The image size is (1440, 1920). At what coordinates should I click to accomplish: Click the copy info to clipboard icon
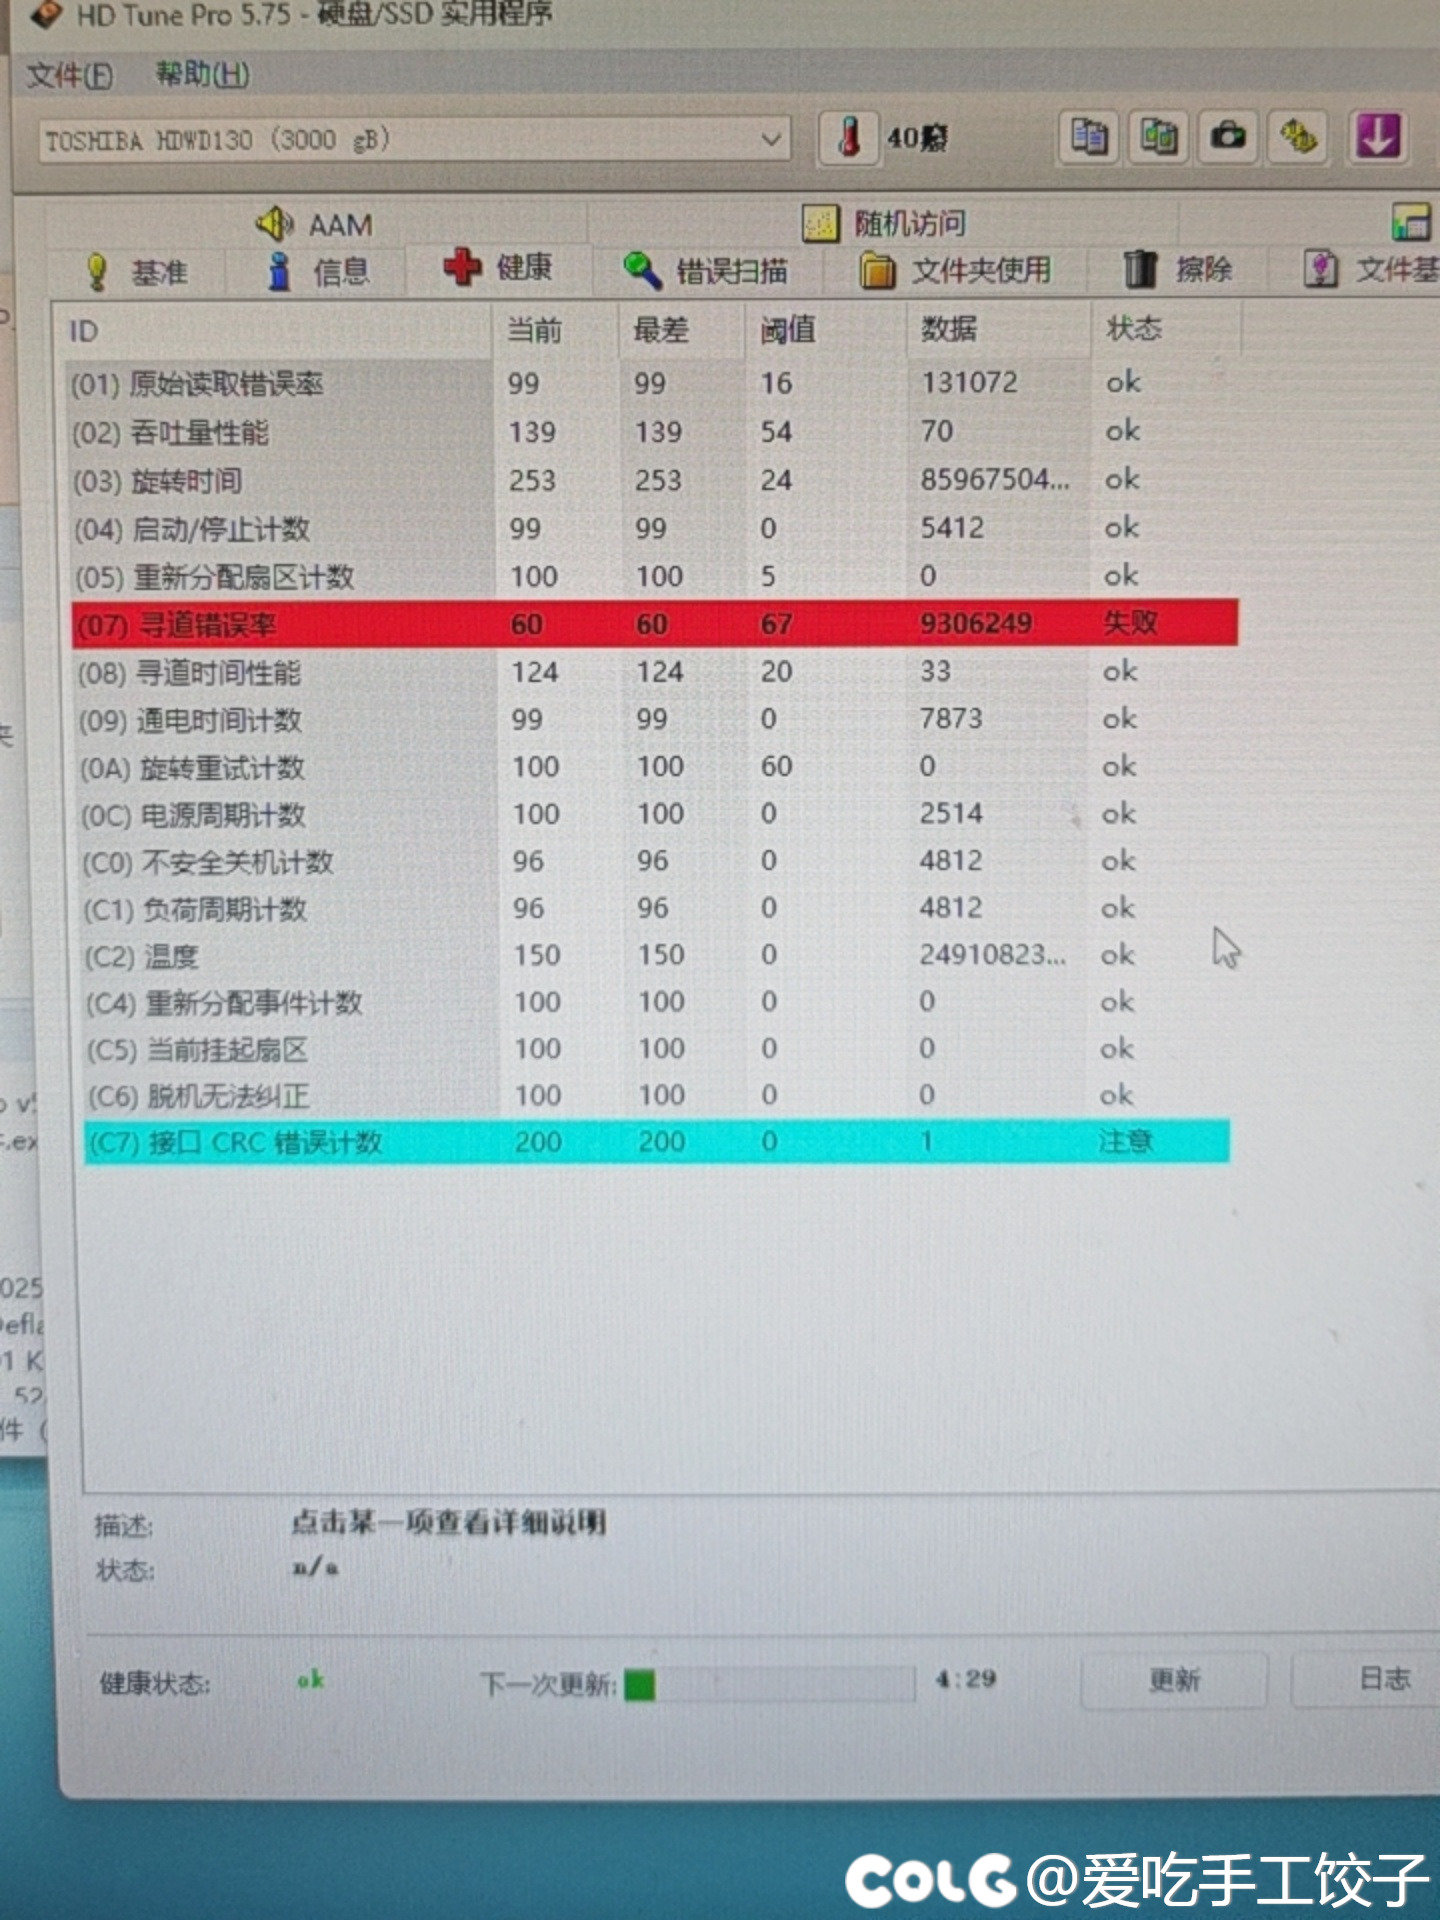pos(1089,136)
